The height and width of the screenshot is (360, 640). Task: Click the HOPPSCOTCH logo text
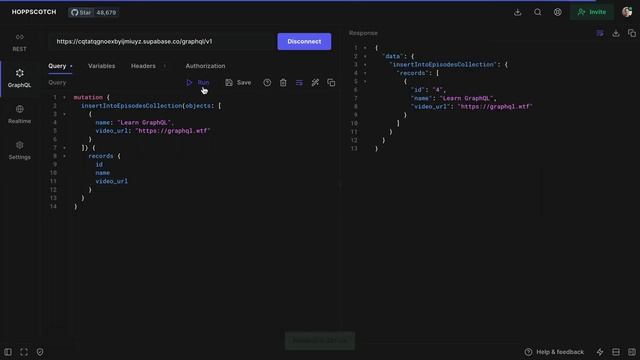tap(34, 12)
